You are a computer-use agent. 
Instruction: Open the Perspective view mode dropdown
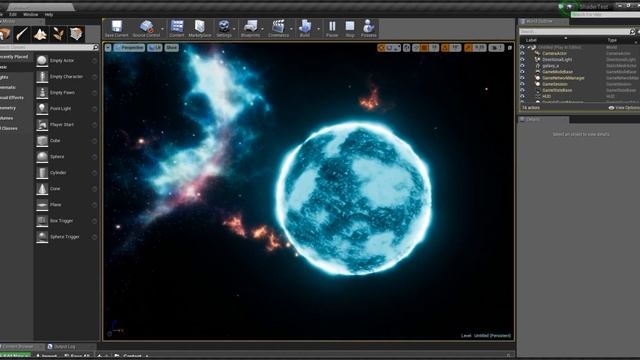pyautogui.click(x=129, y=48)
